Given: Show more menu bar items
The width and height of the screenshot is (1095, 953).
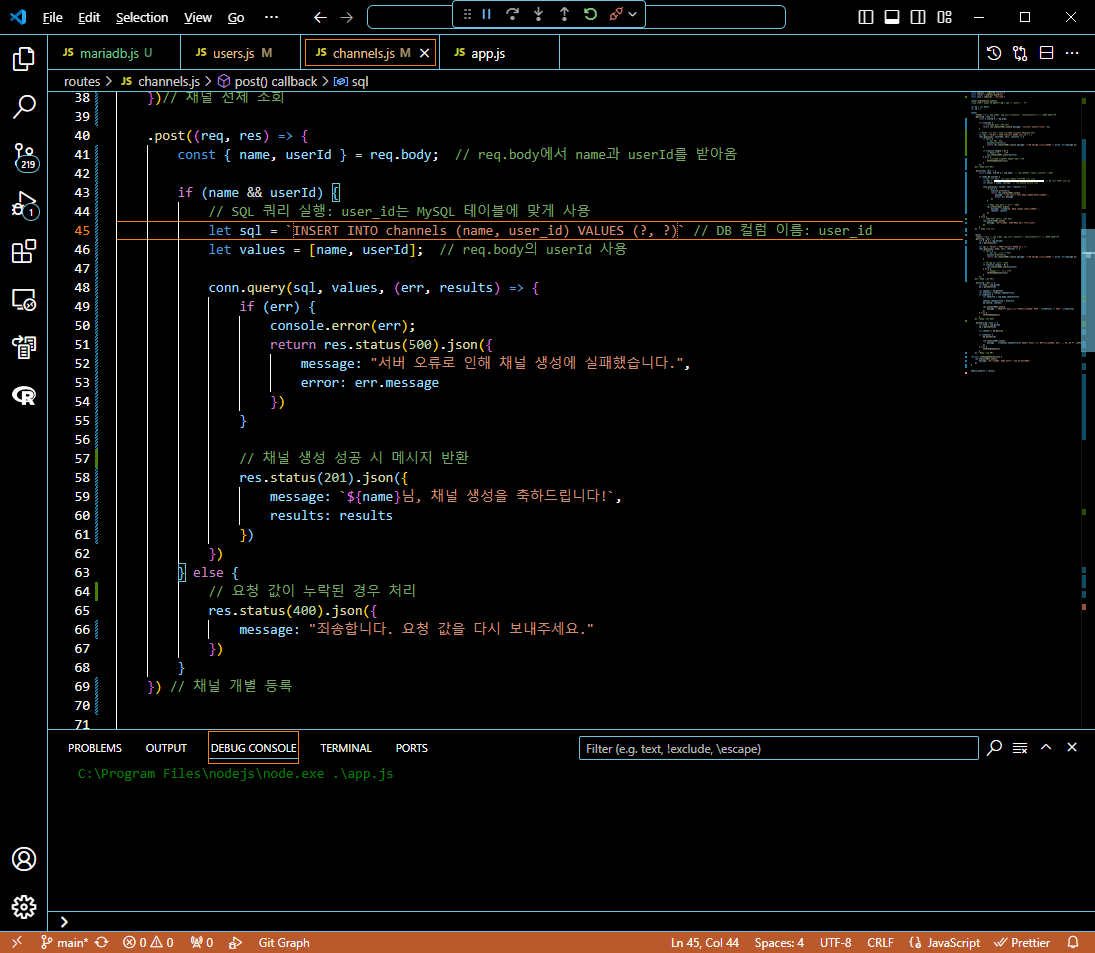Looking at the screenshot, I should pyautogui.click(x=272, y=17).
